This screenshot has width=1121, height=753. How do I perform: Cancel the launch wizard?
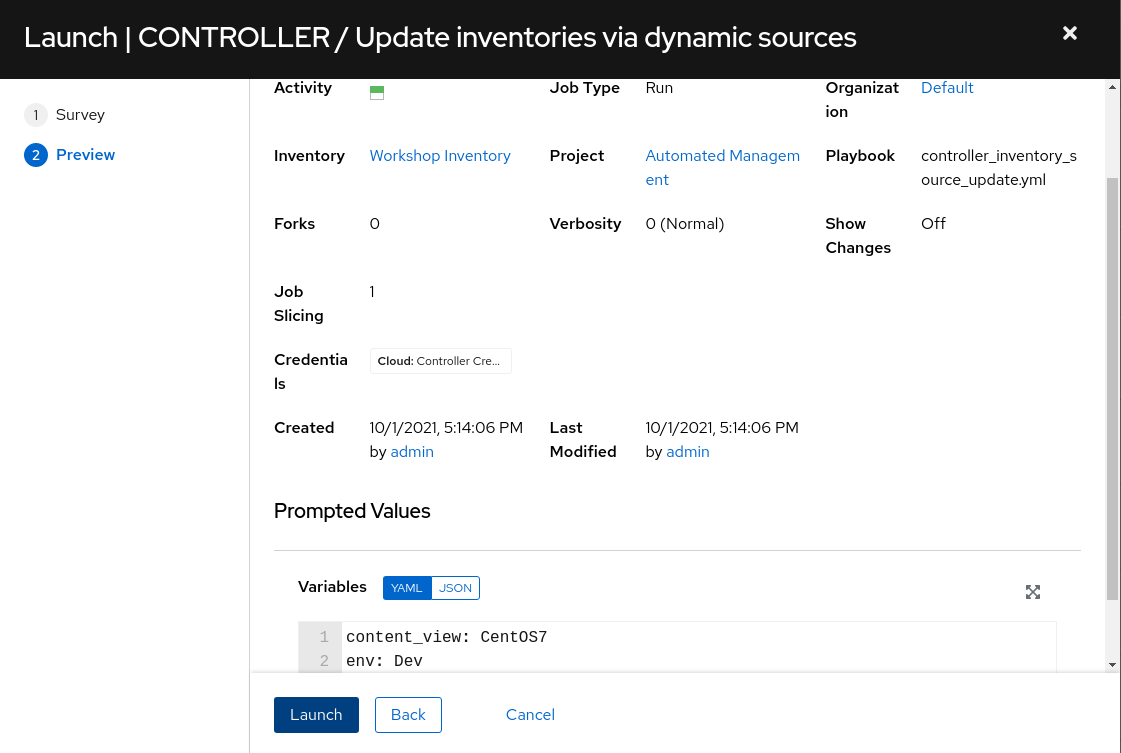tap(530, 714)
